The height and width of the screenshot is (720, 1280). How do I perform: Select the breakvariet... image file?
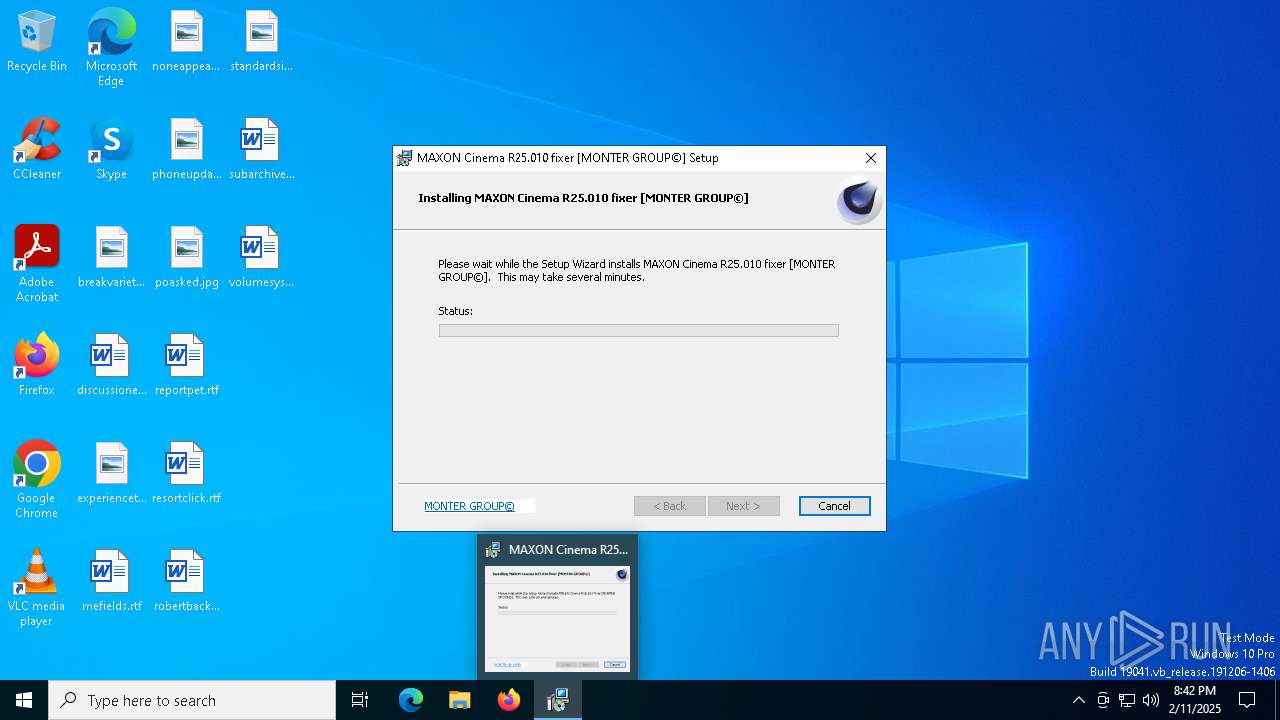(x=111, y=258)
